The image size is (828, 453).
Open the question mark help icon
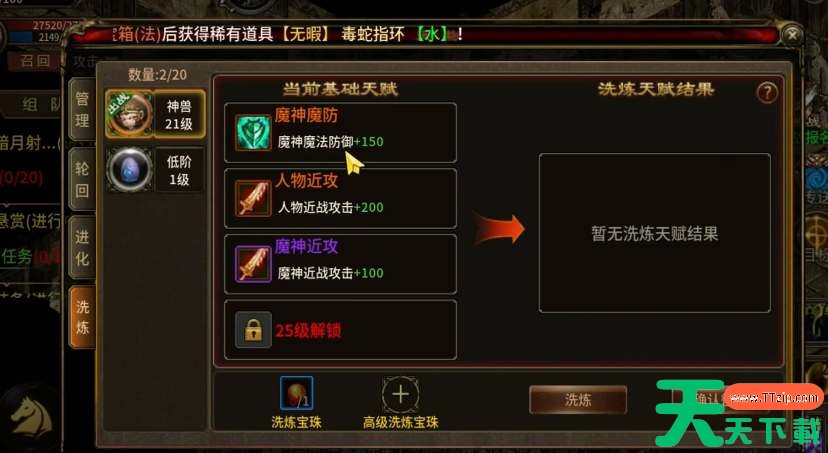[x=767, y=93]
